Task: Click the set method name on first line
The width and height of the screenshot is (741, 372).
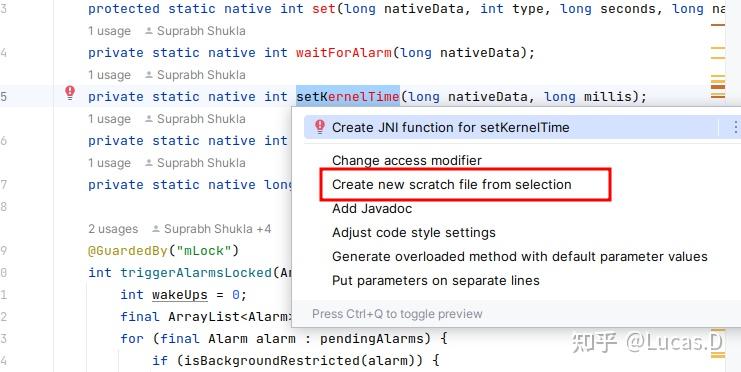Action: coord(324,9)
